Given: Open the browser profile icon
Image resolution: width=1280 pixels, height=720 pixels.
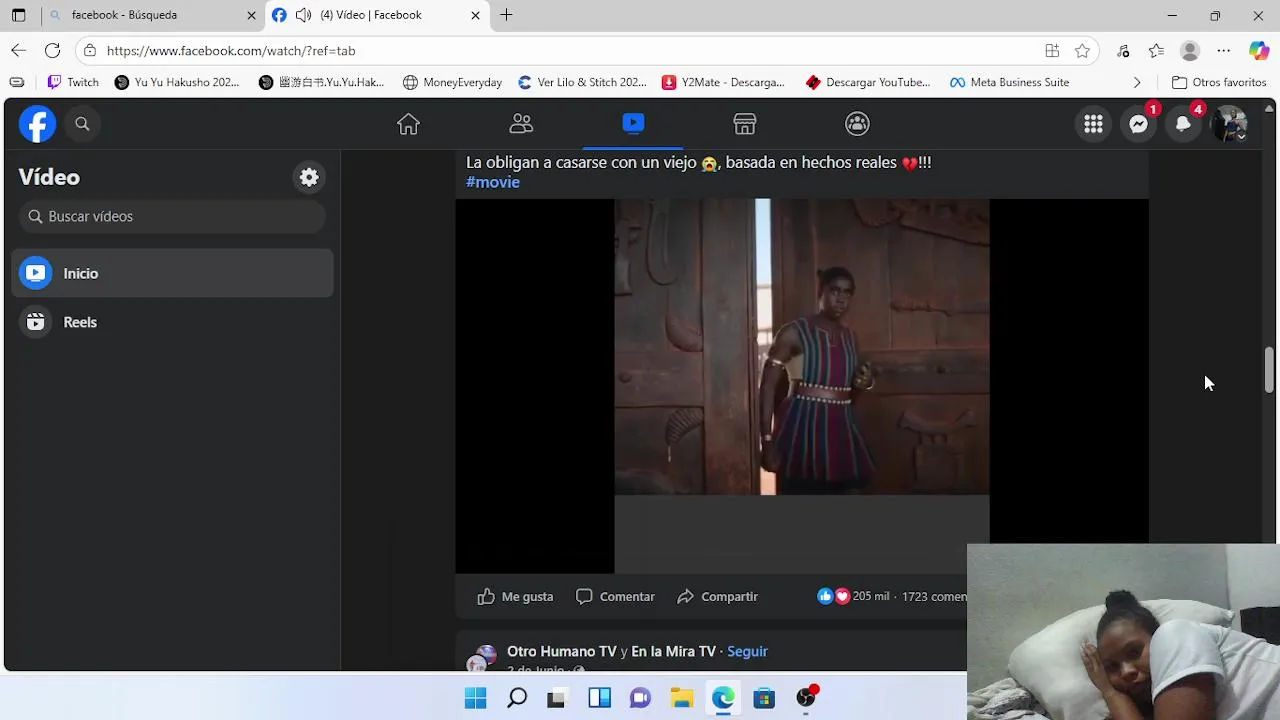Looking at the screenshot, I should (x=1190, y=51).
